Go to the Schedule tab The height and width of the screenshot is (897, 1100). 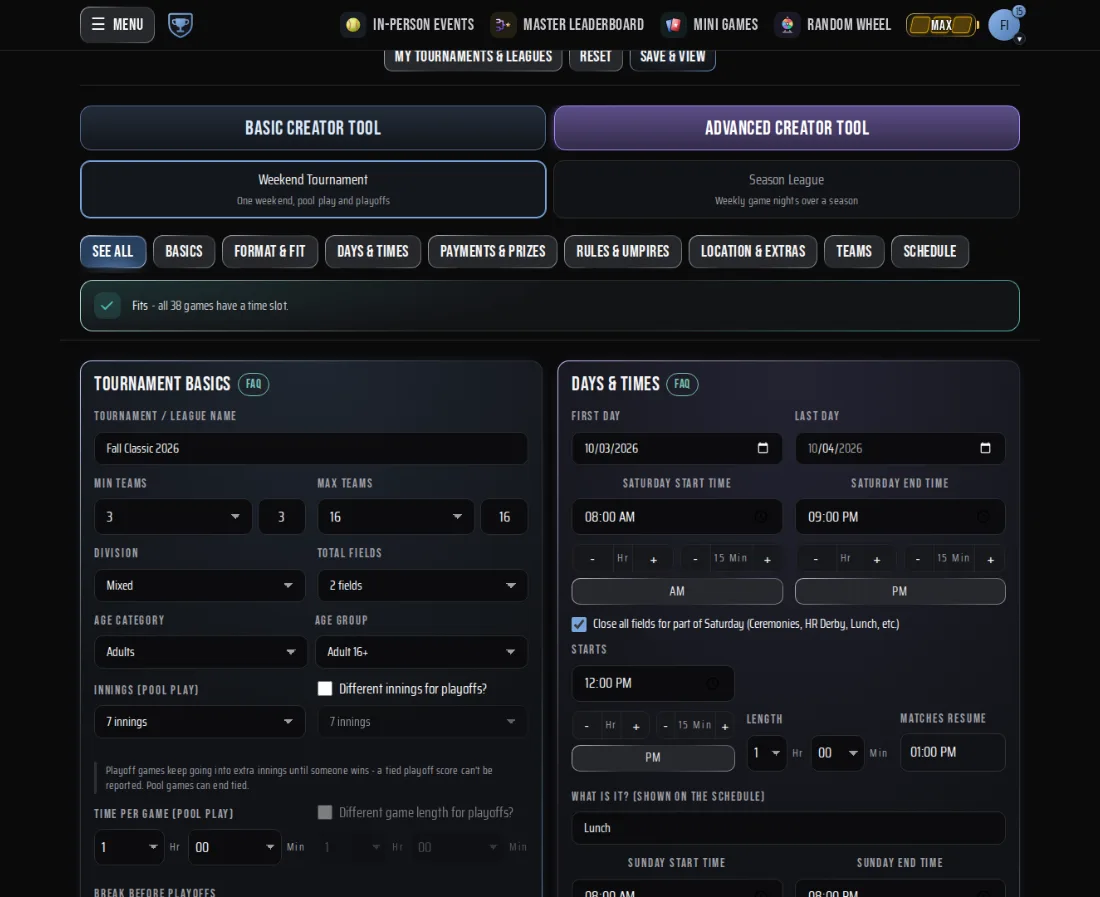click(x=930, y=252)
